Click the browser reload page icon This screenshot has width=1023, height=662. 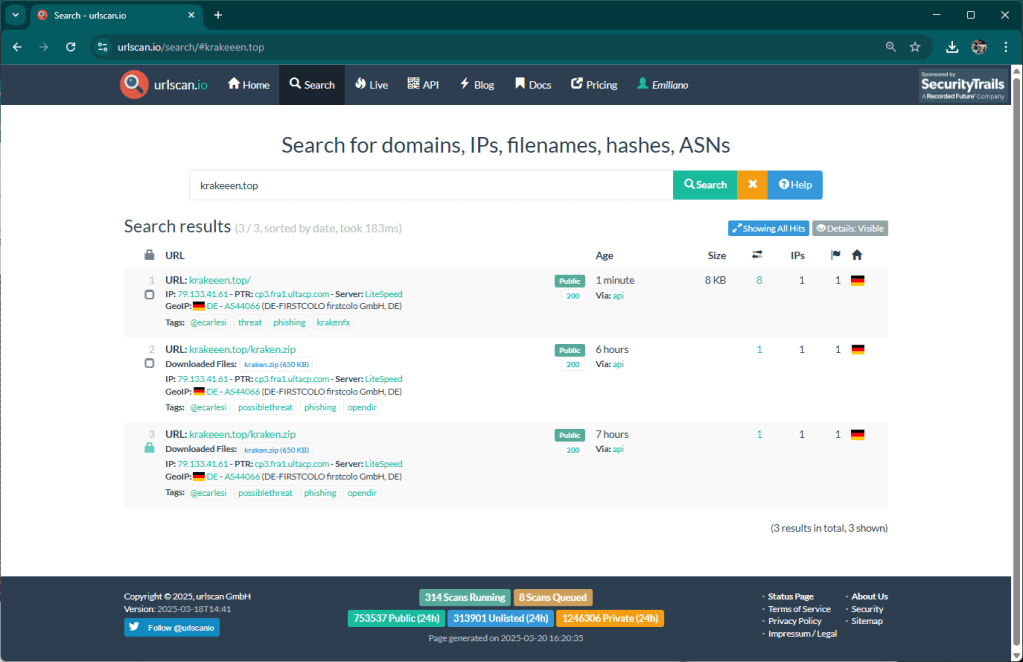pos(70,47)
